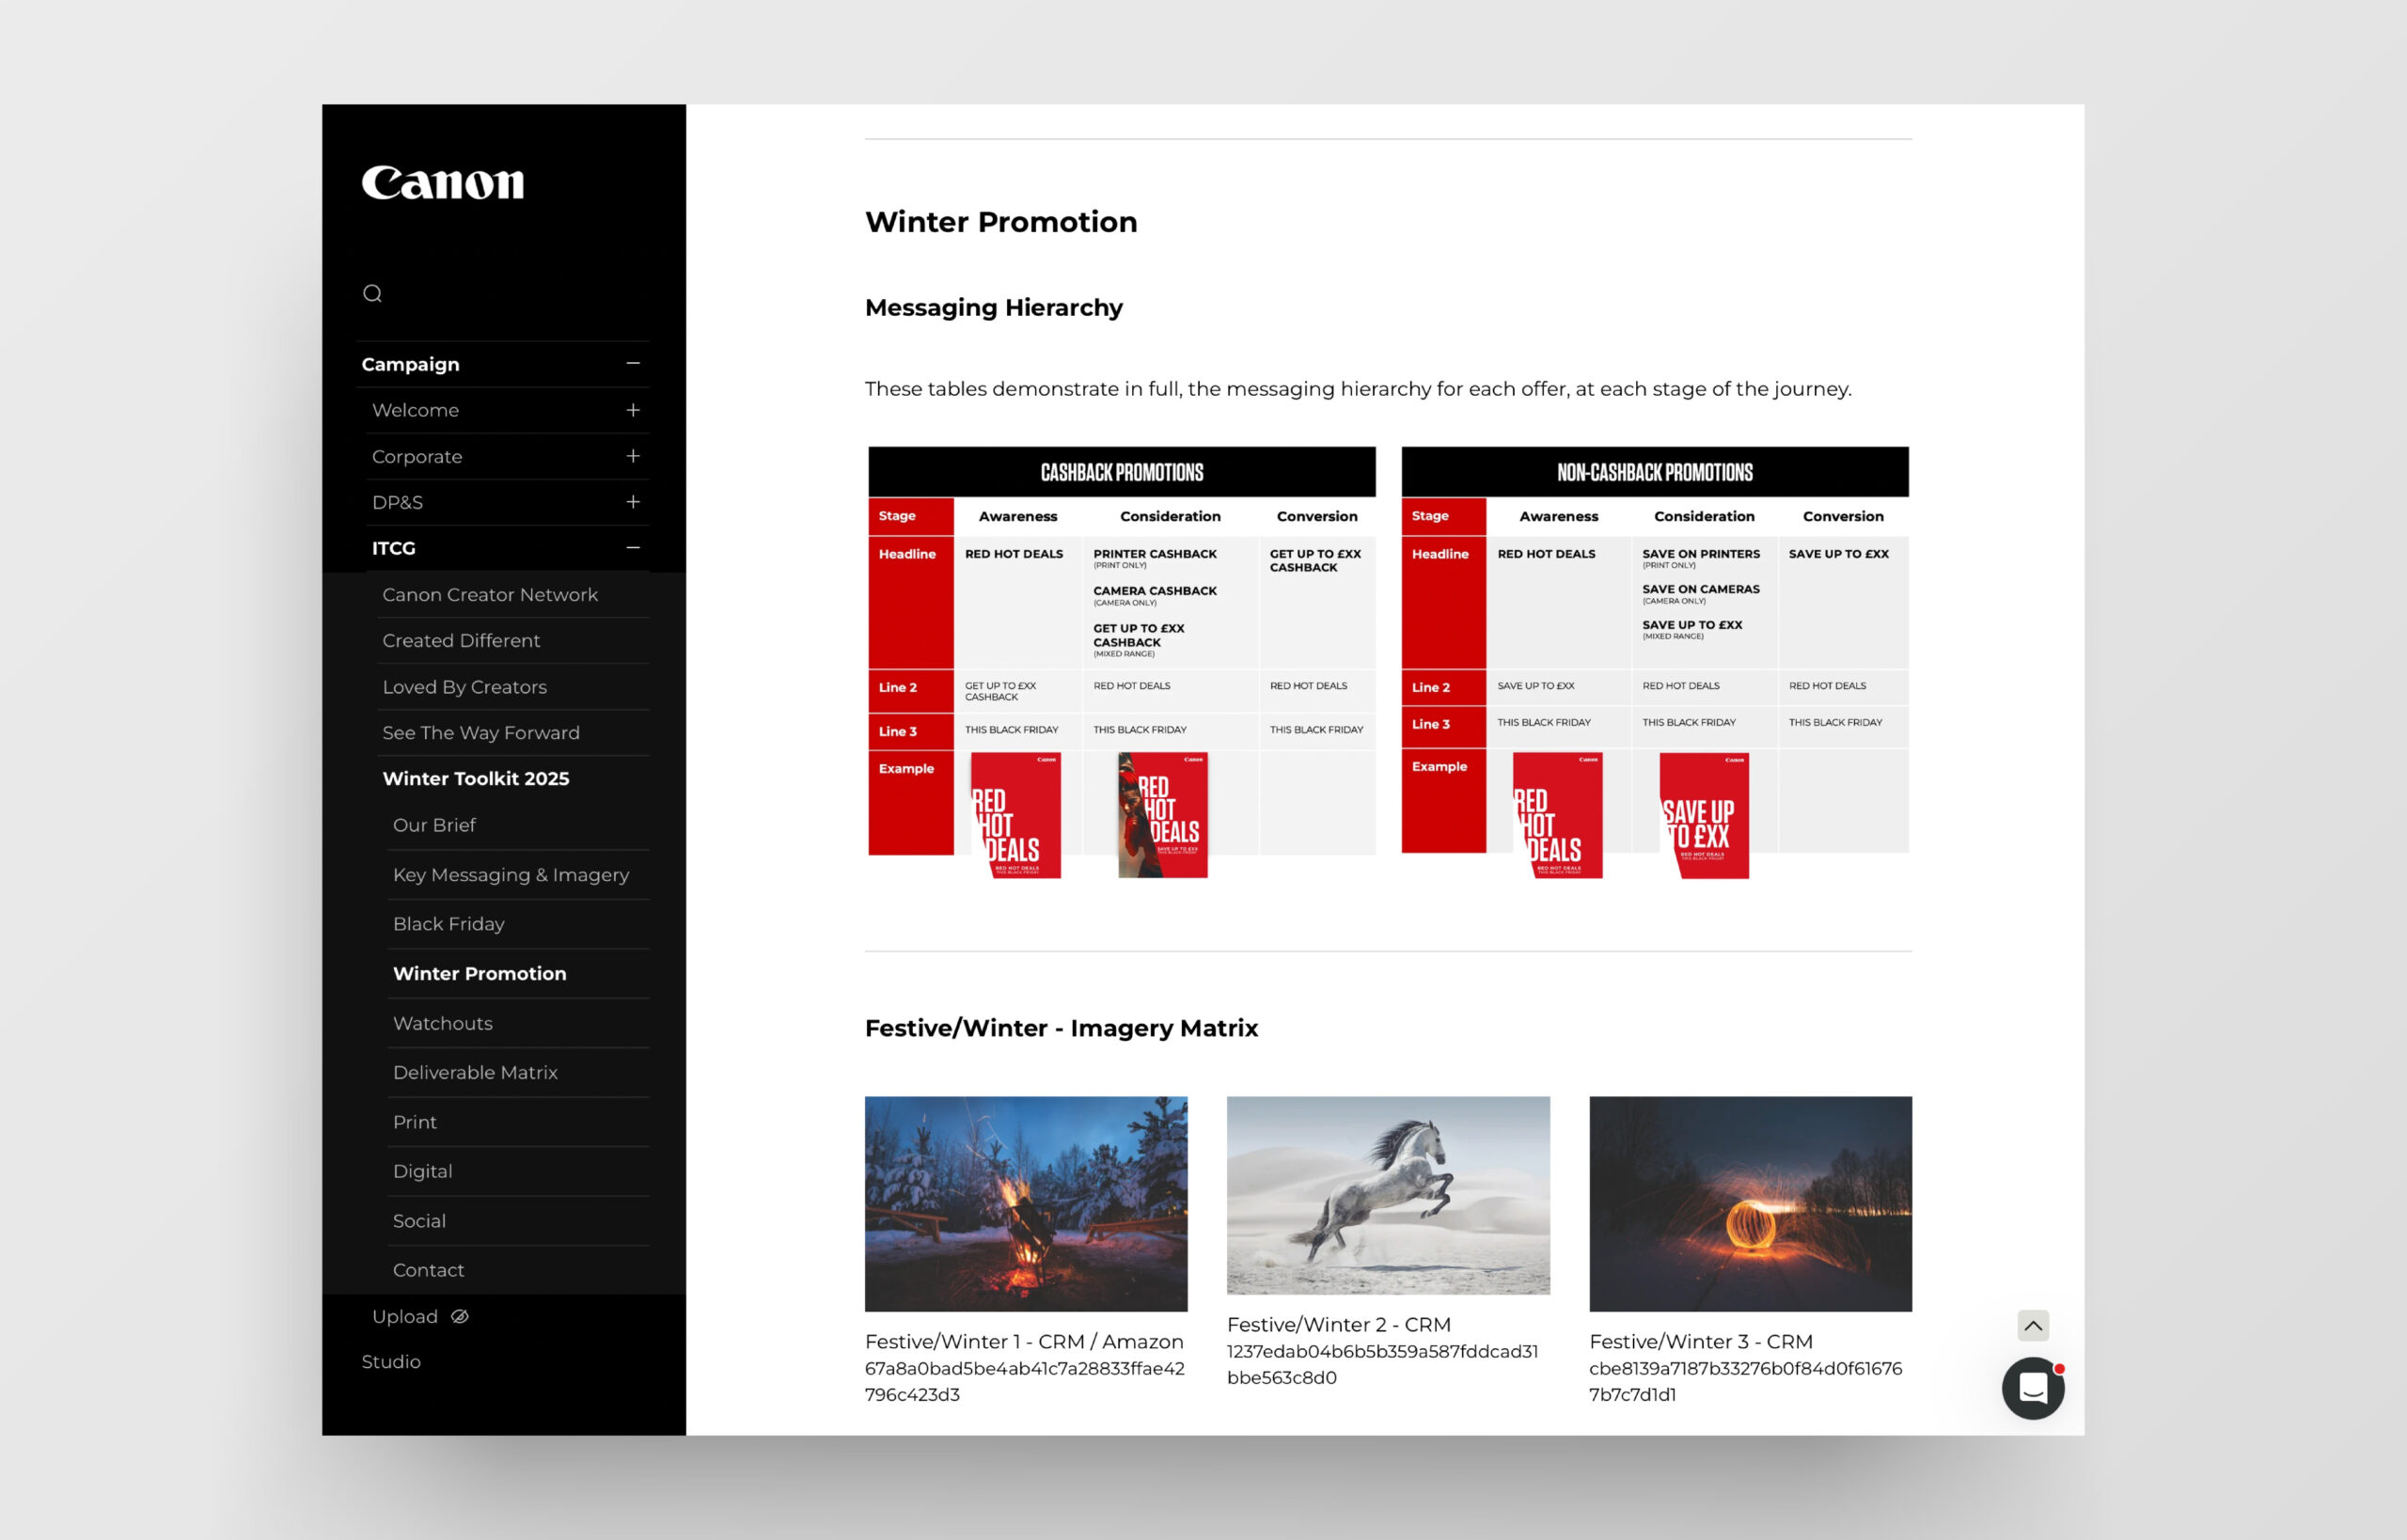Image resolution: width=2407 pixels, height=1540 pixels.
Task: Select Deliverable Matrix in sidebar
Action: tap(475, 1072)
